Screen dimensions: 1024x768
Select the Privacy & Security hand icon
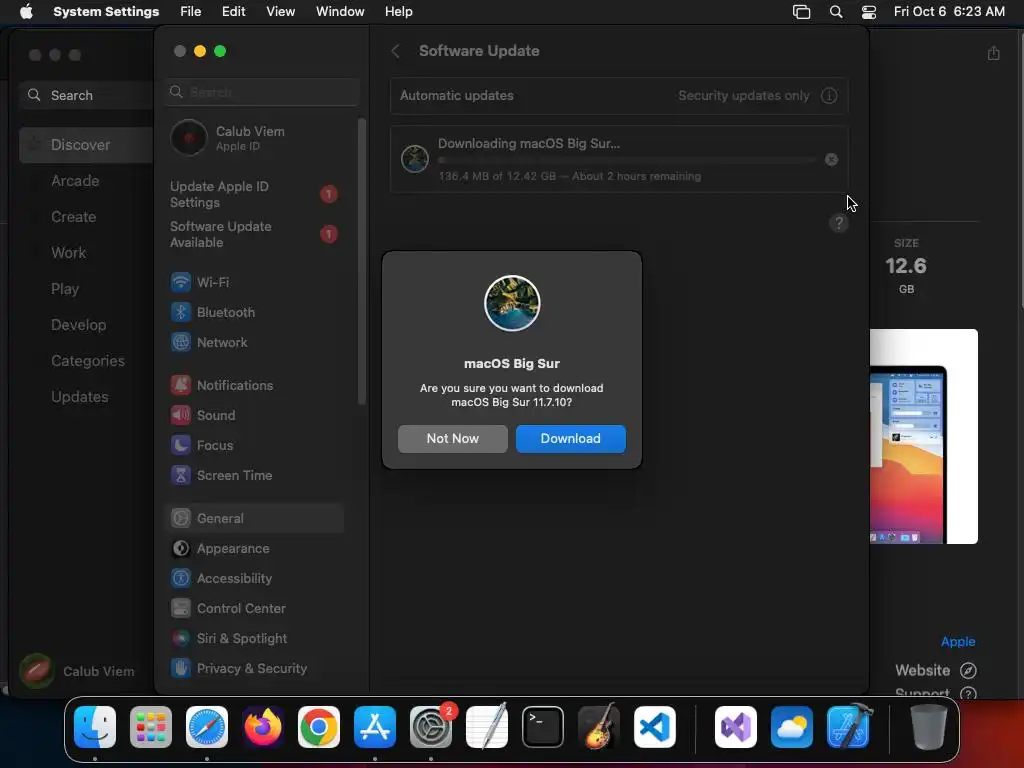[181, 669]
